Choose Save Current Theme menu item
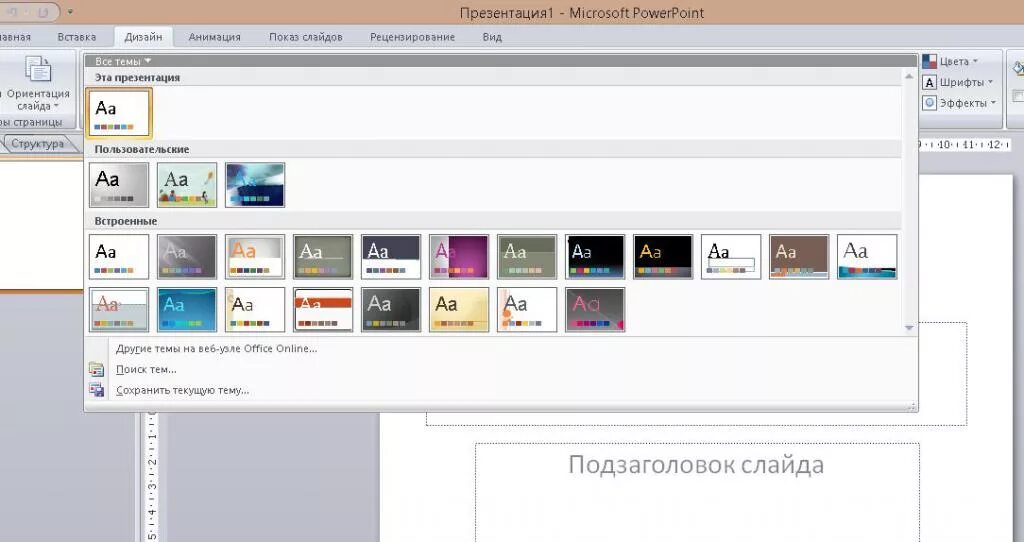 [x=182, y=391]
